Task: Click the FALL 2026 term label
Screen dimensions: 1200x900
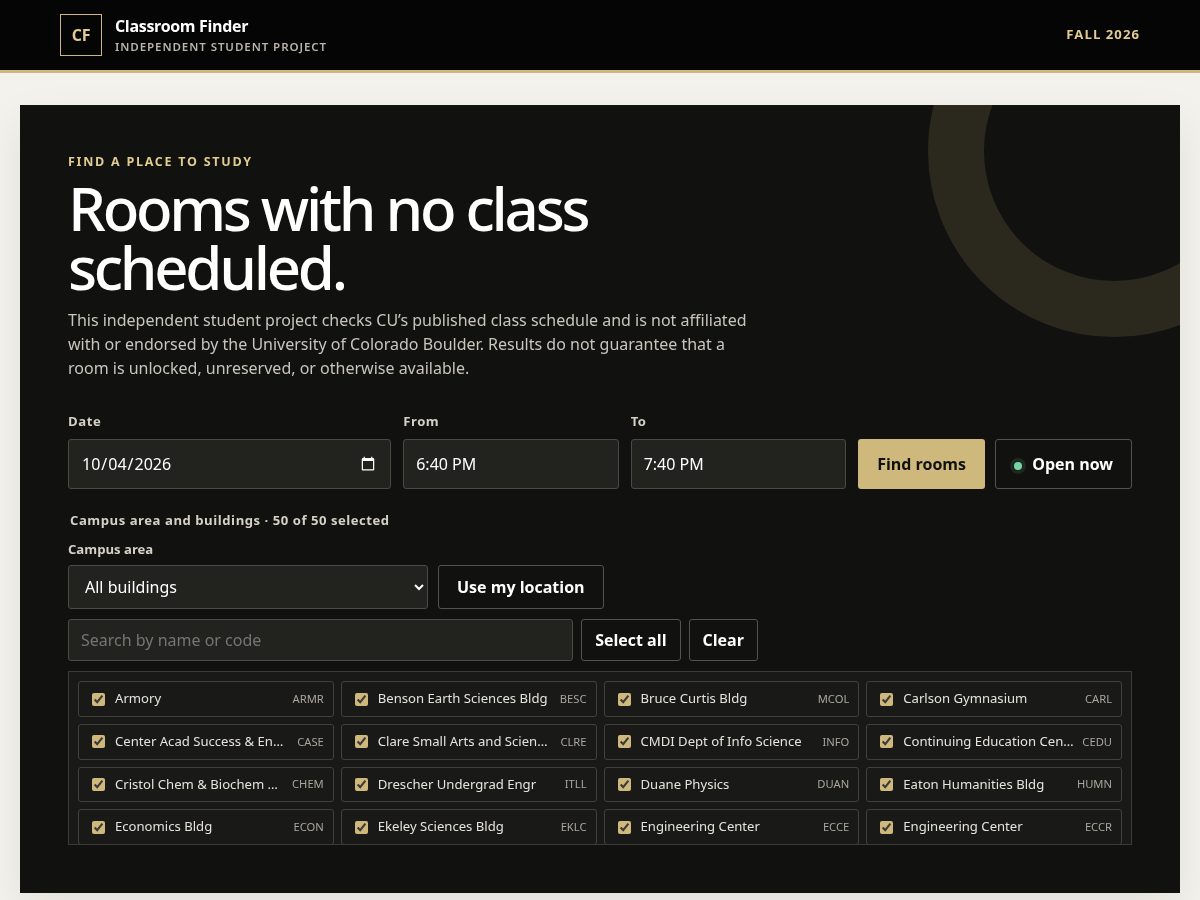Action: pos(1103,34)
